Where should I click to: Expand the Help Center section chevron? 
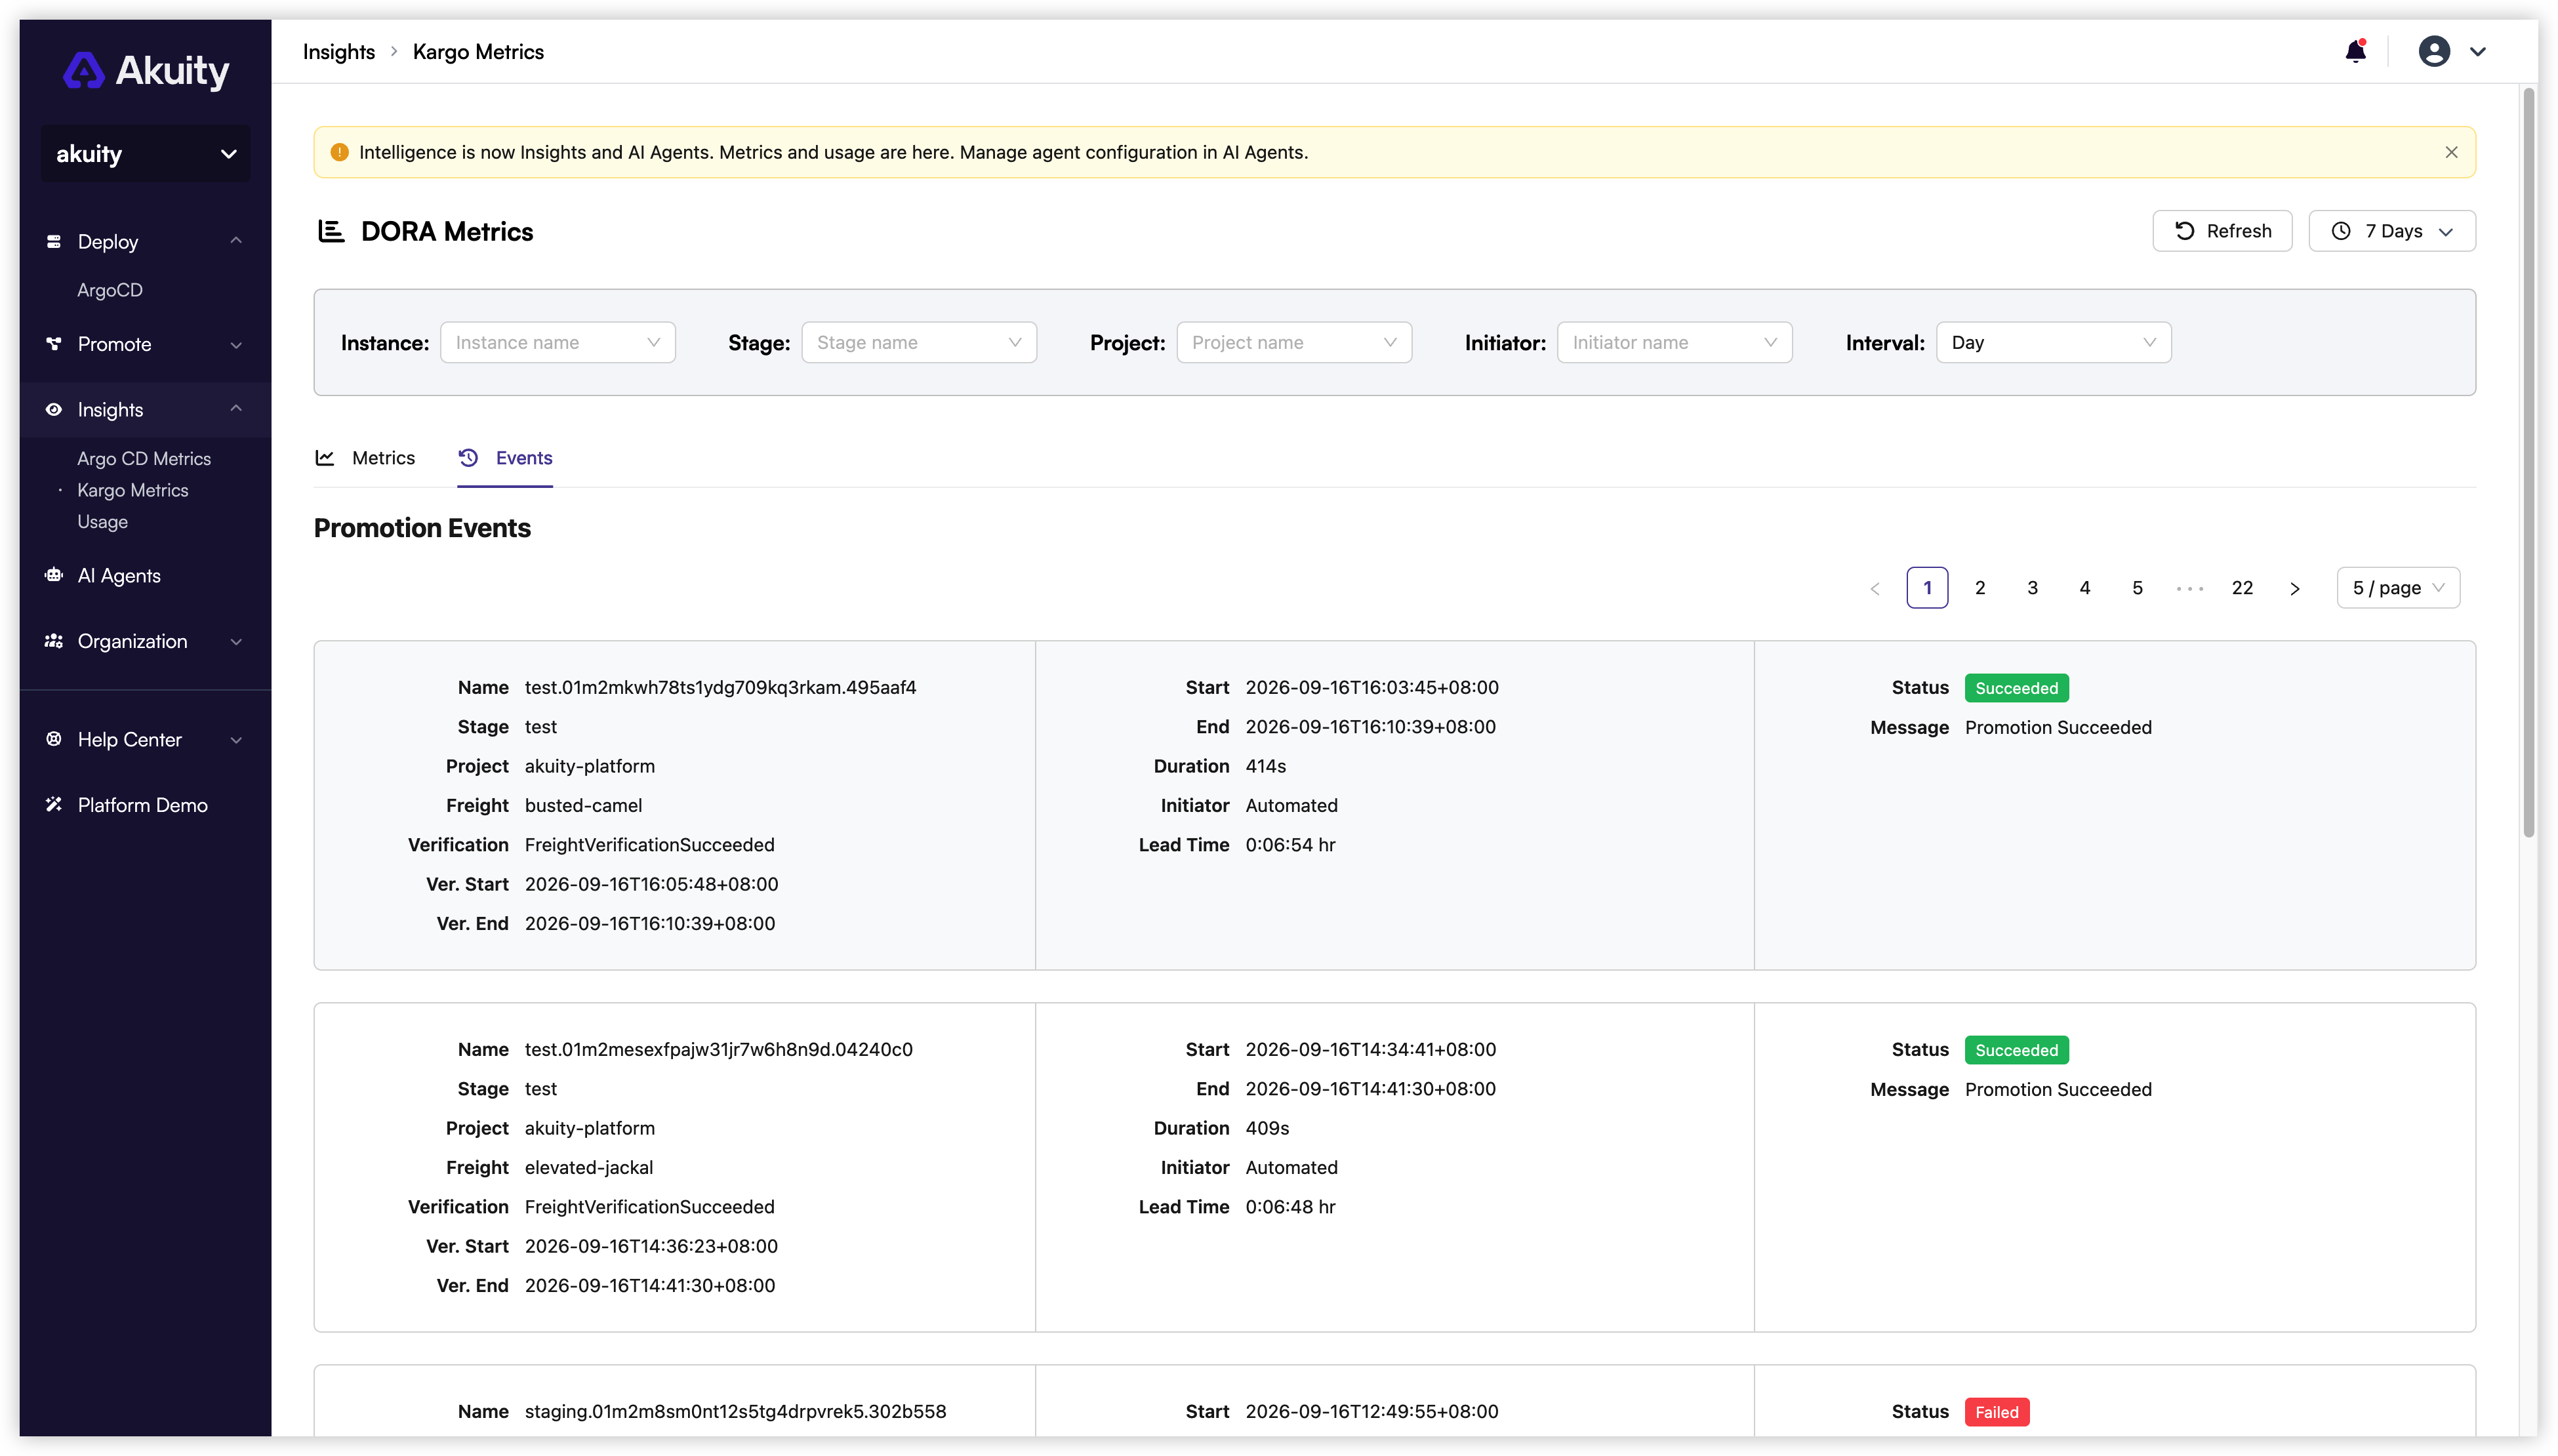click(x=236, y=740)
